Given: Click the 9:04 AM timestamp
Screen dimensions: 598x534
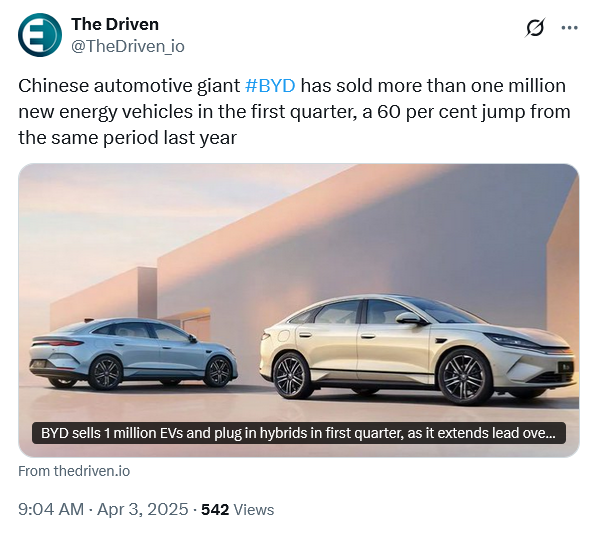Looking at the screenshot, I should pos(51,510).
